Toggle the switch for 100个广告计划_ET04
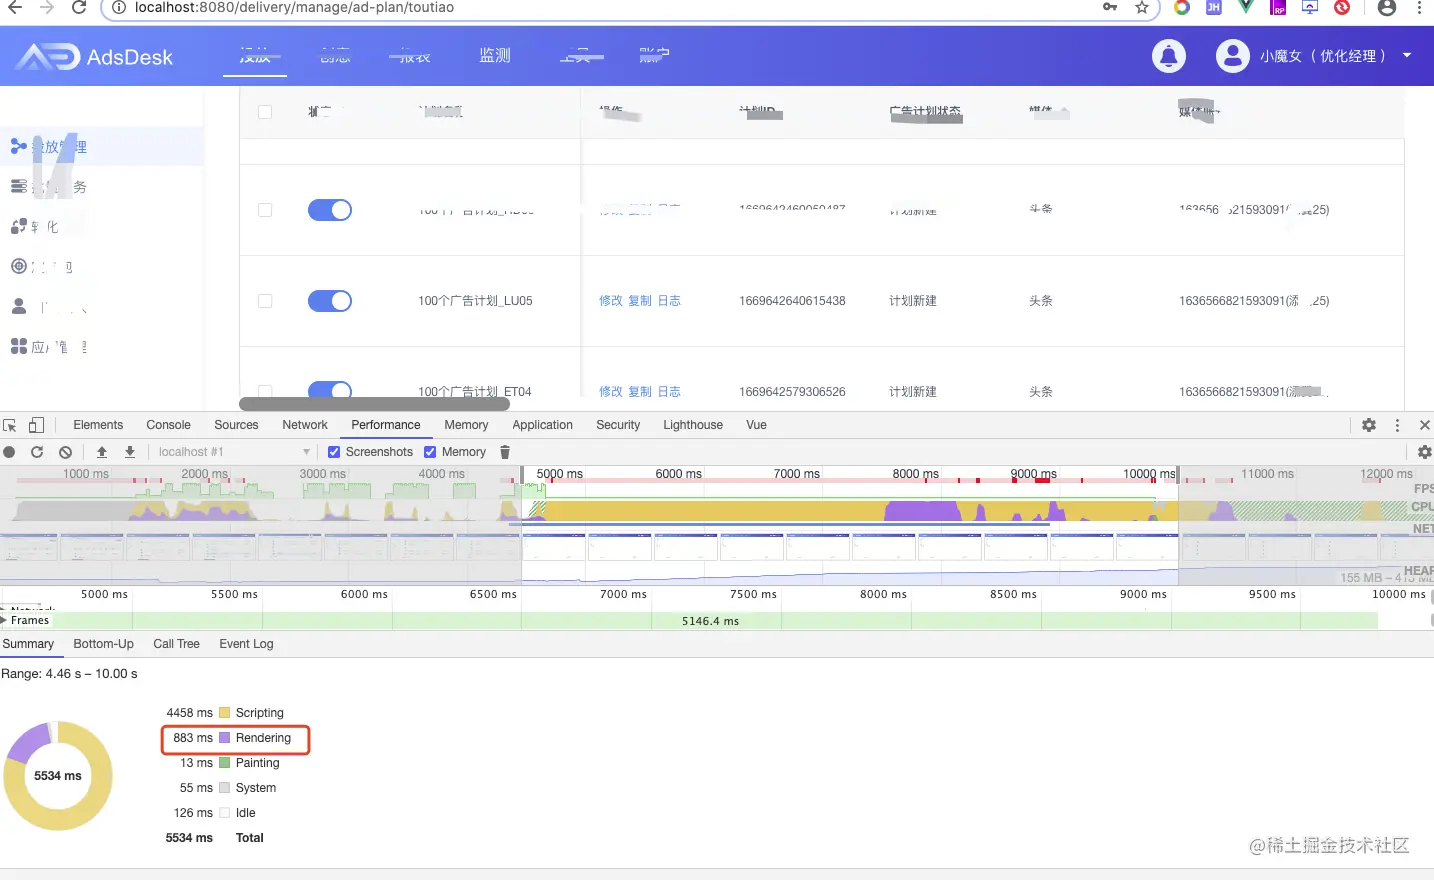The image size is (1434, 880). click(330, 390)
